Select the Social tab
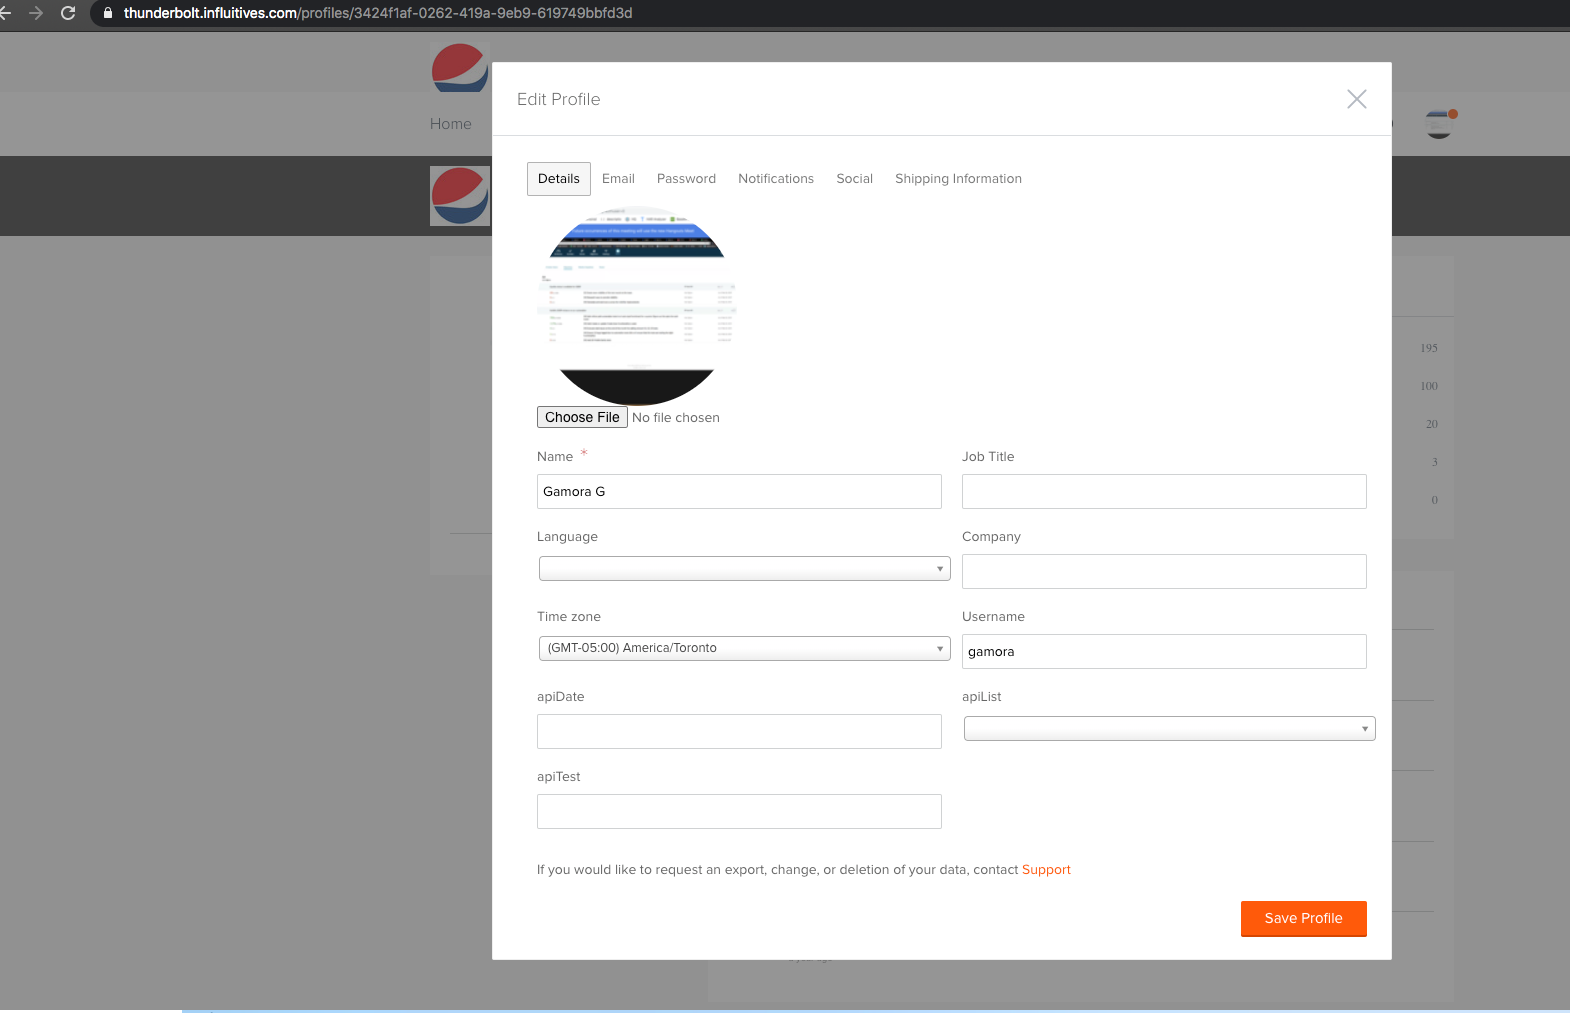 click(854, 179)
